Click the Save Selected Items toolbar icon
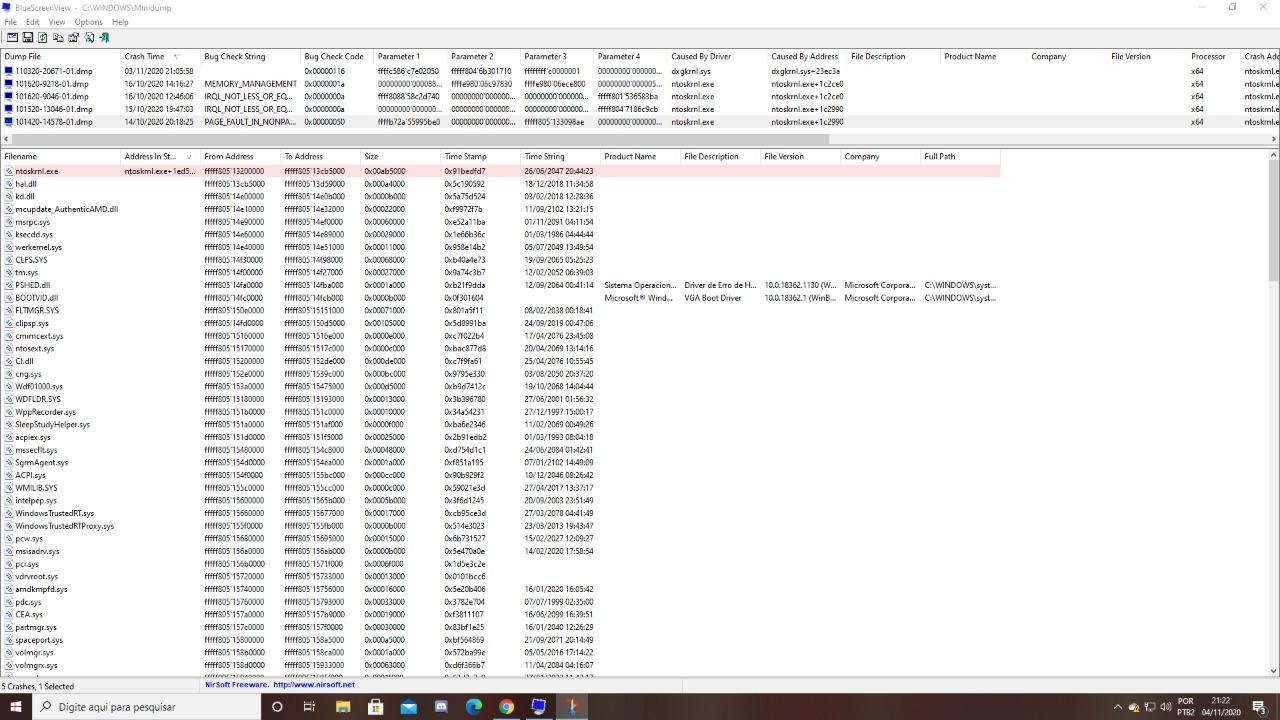The width and height of the screenshot is (1280, 720). [x=27, y=37]
